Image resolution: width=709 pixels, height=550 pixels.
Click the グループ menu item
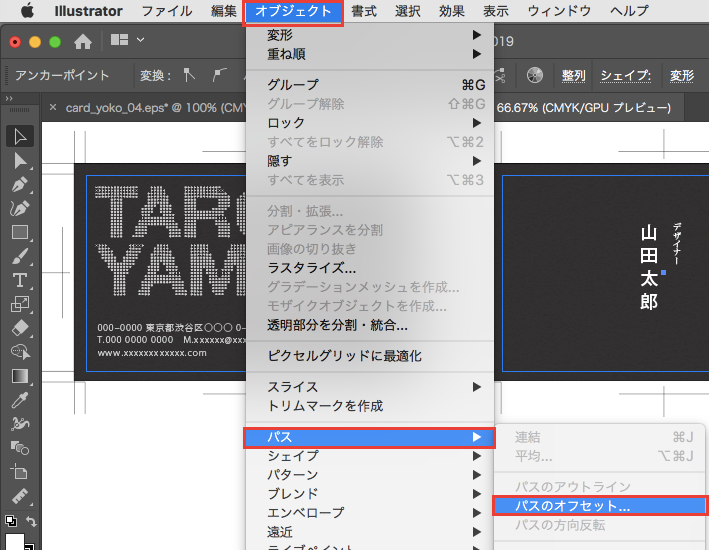(370, 84)
